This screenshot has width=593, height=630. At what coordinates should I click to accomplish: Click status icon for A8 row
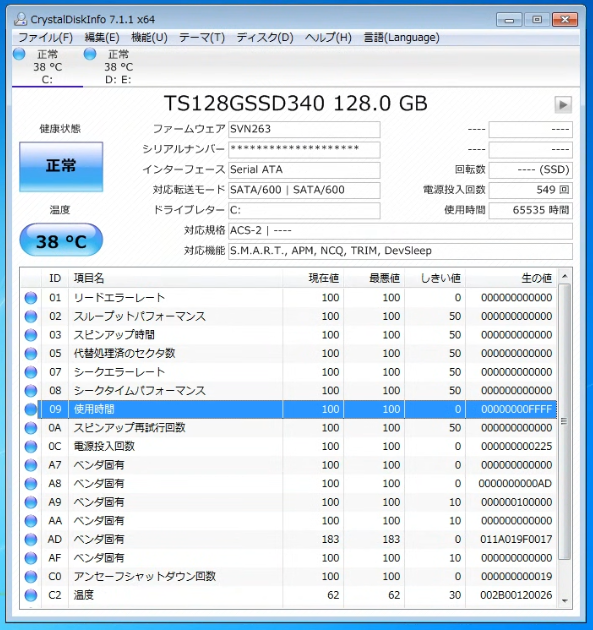31,483
